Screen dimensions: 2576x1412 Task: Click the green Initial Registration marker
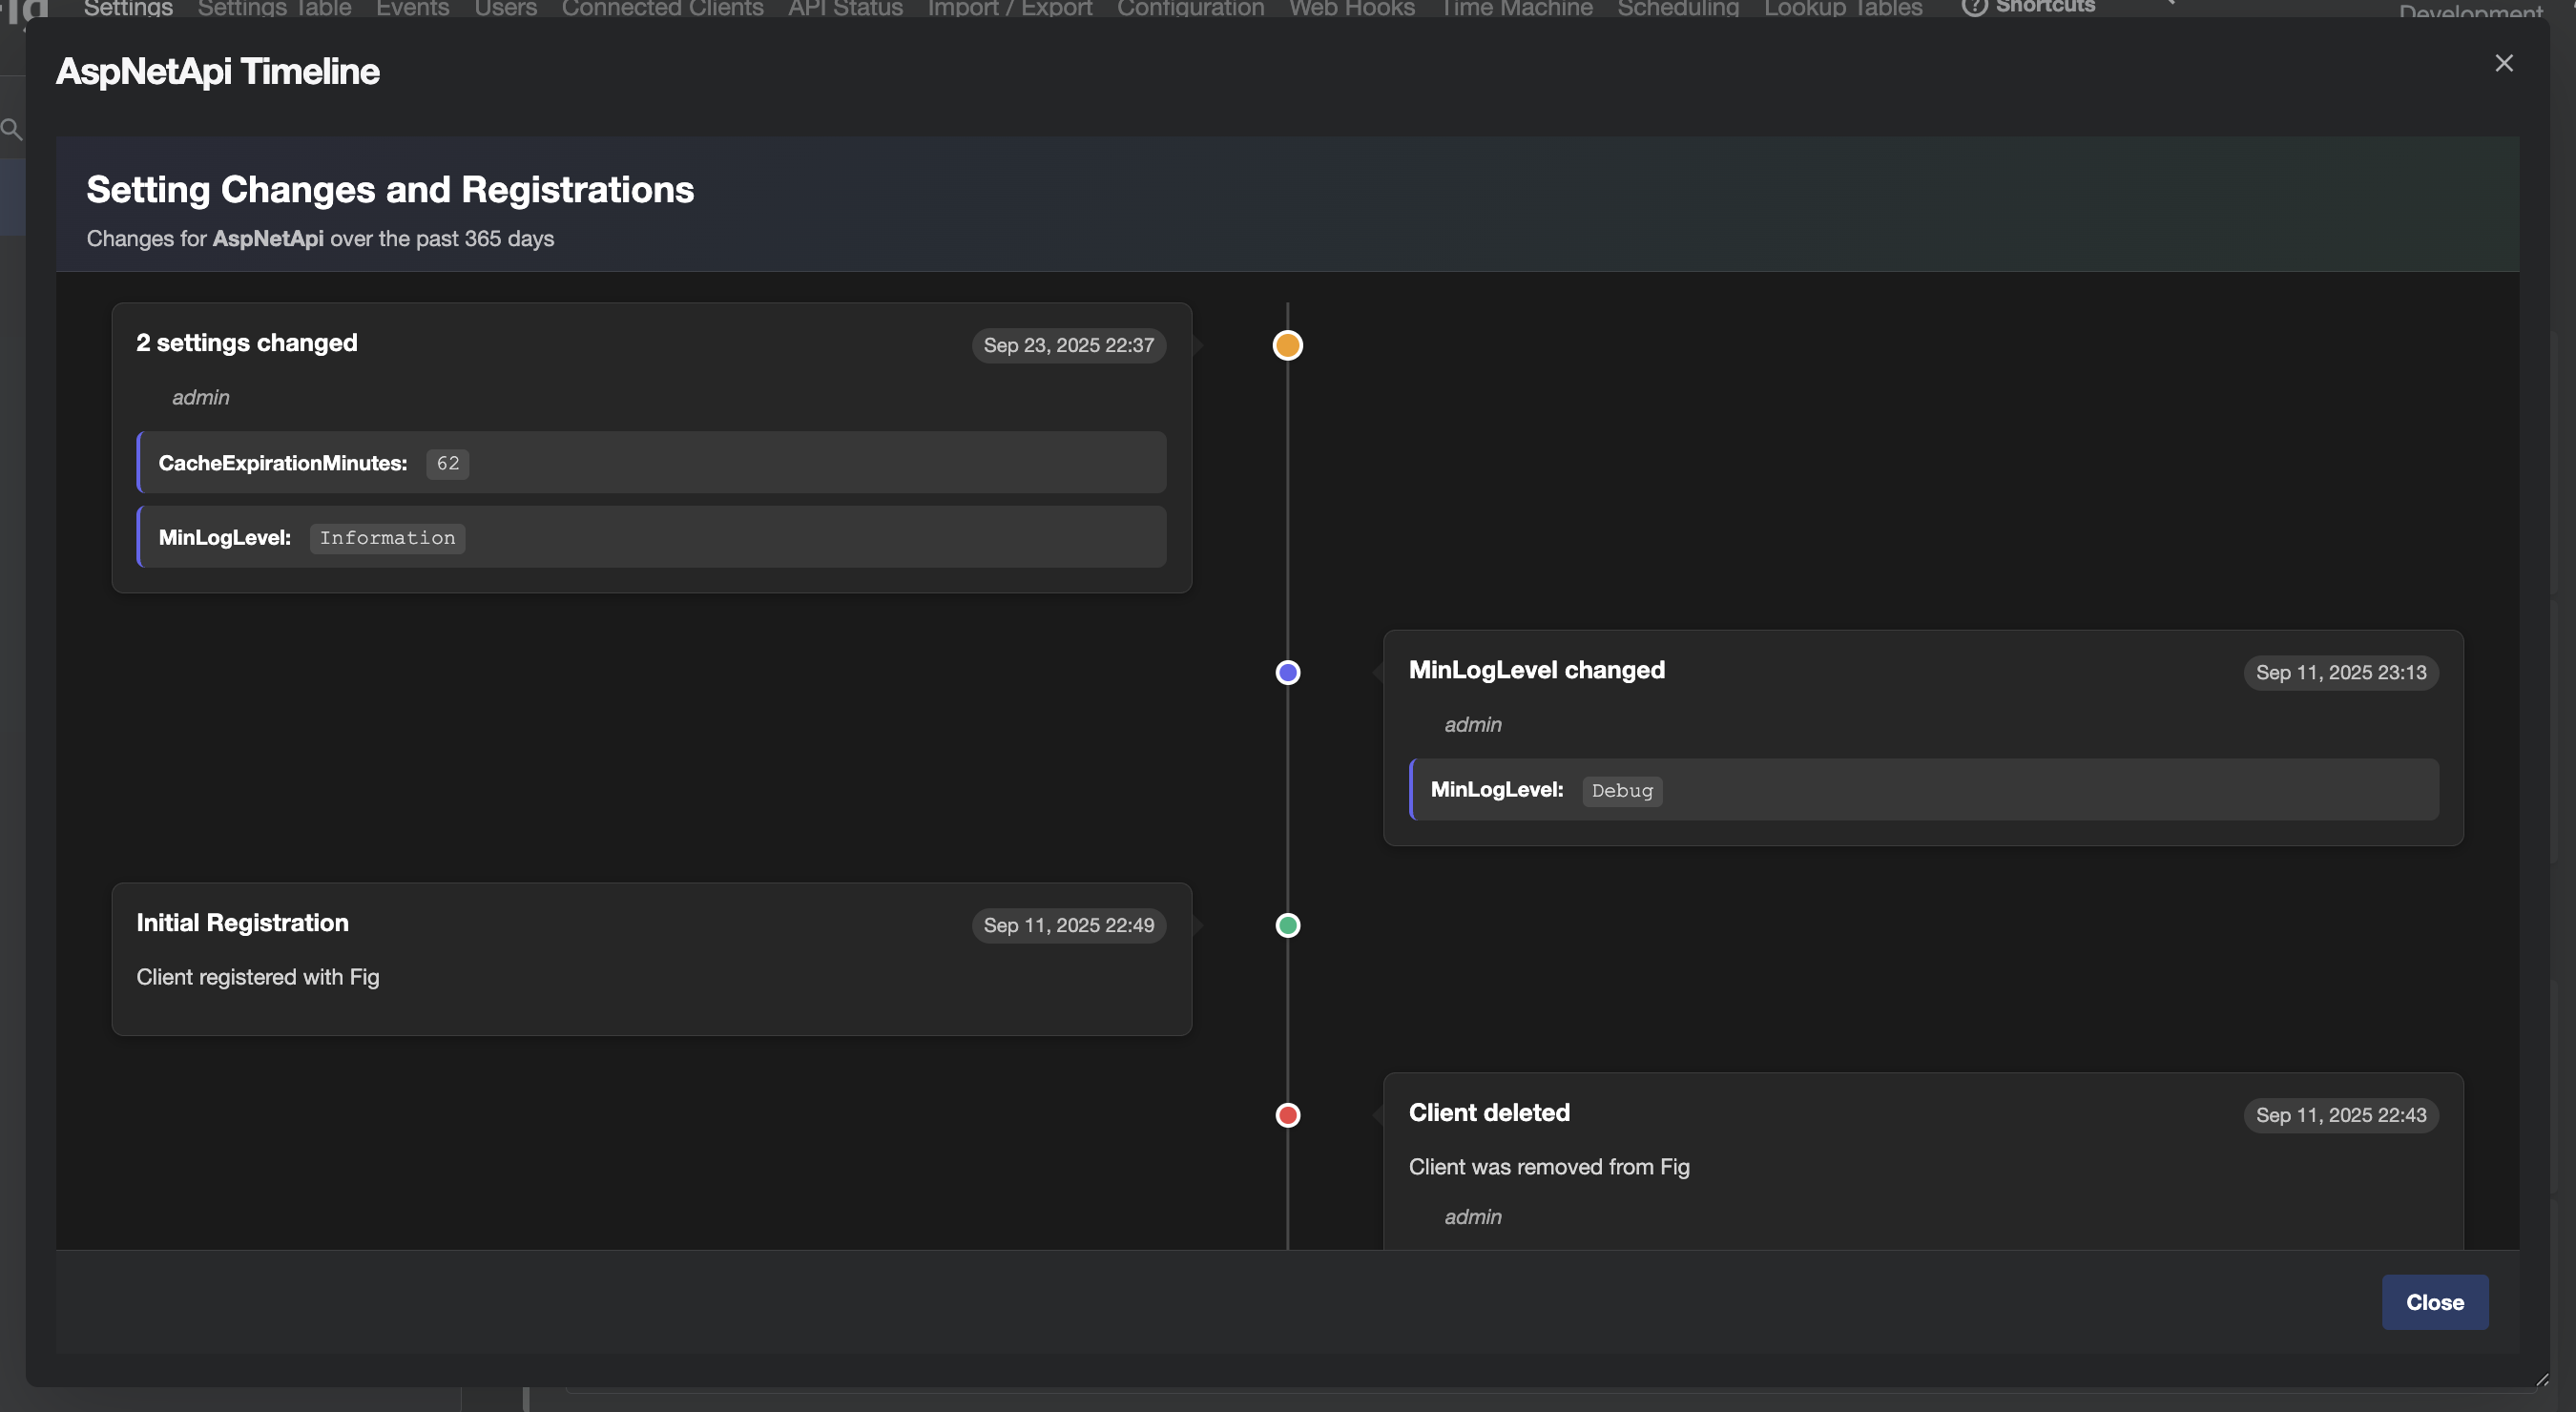[1287, 925]
